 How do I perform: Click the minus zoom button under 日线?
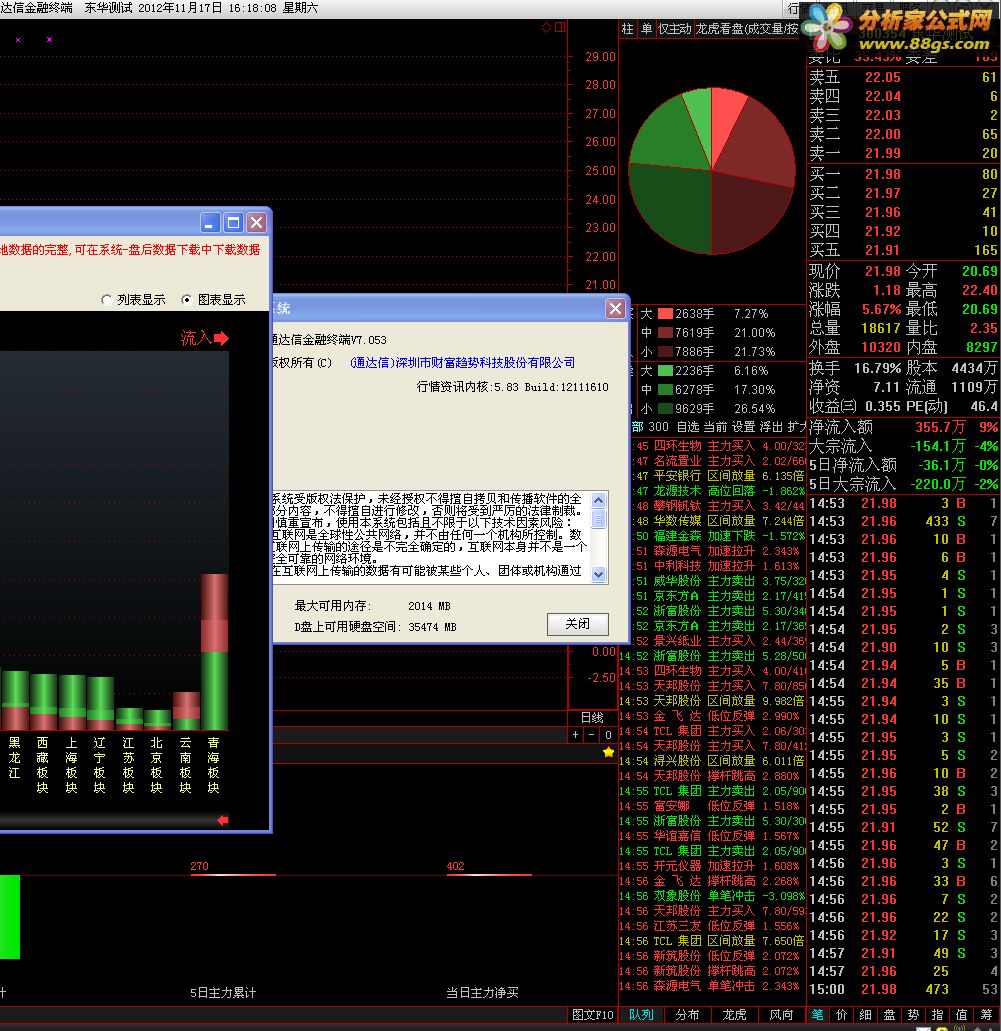(591, 734)
